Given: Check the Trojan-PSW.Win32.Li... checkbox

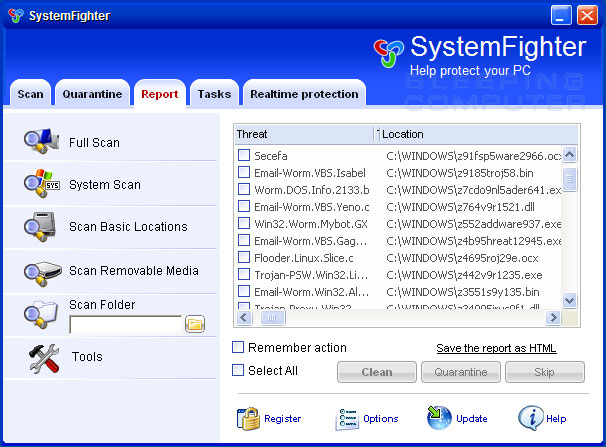Looking at the screenshot, I should click(244, 274).
